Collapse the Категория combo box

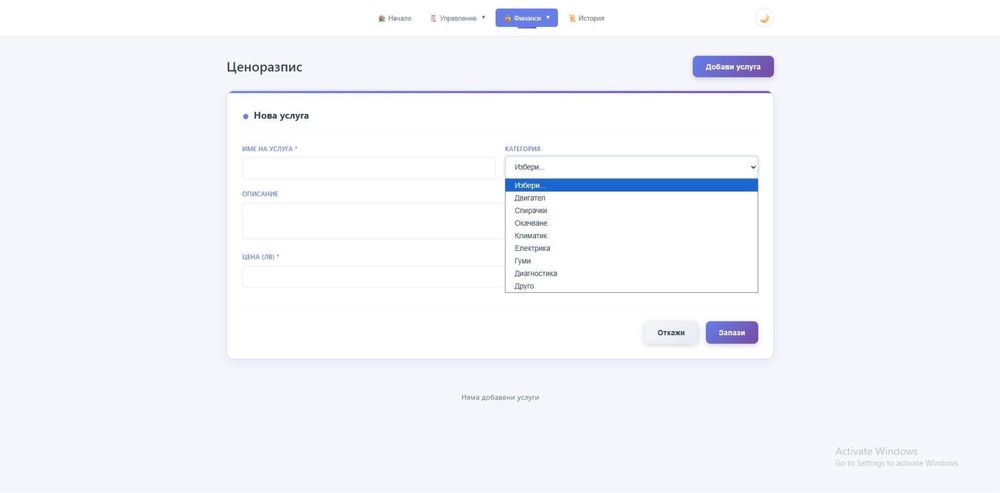[631, 167]
